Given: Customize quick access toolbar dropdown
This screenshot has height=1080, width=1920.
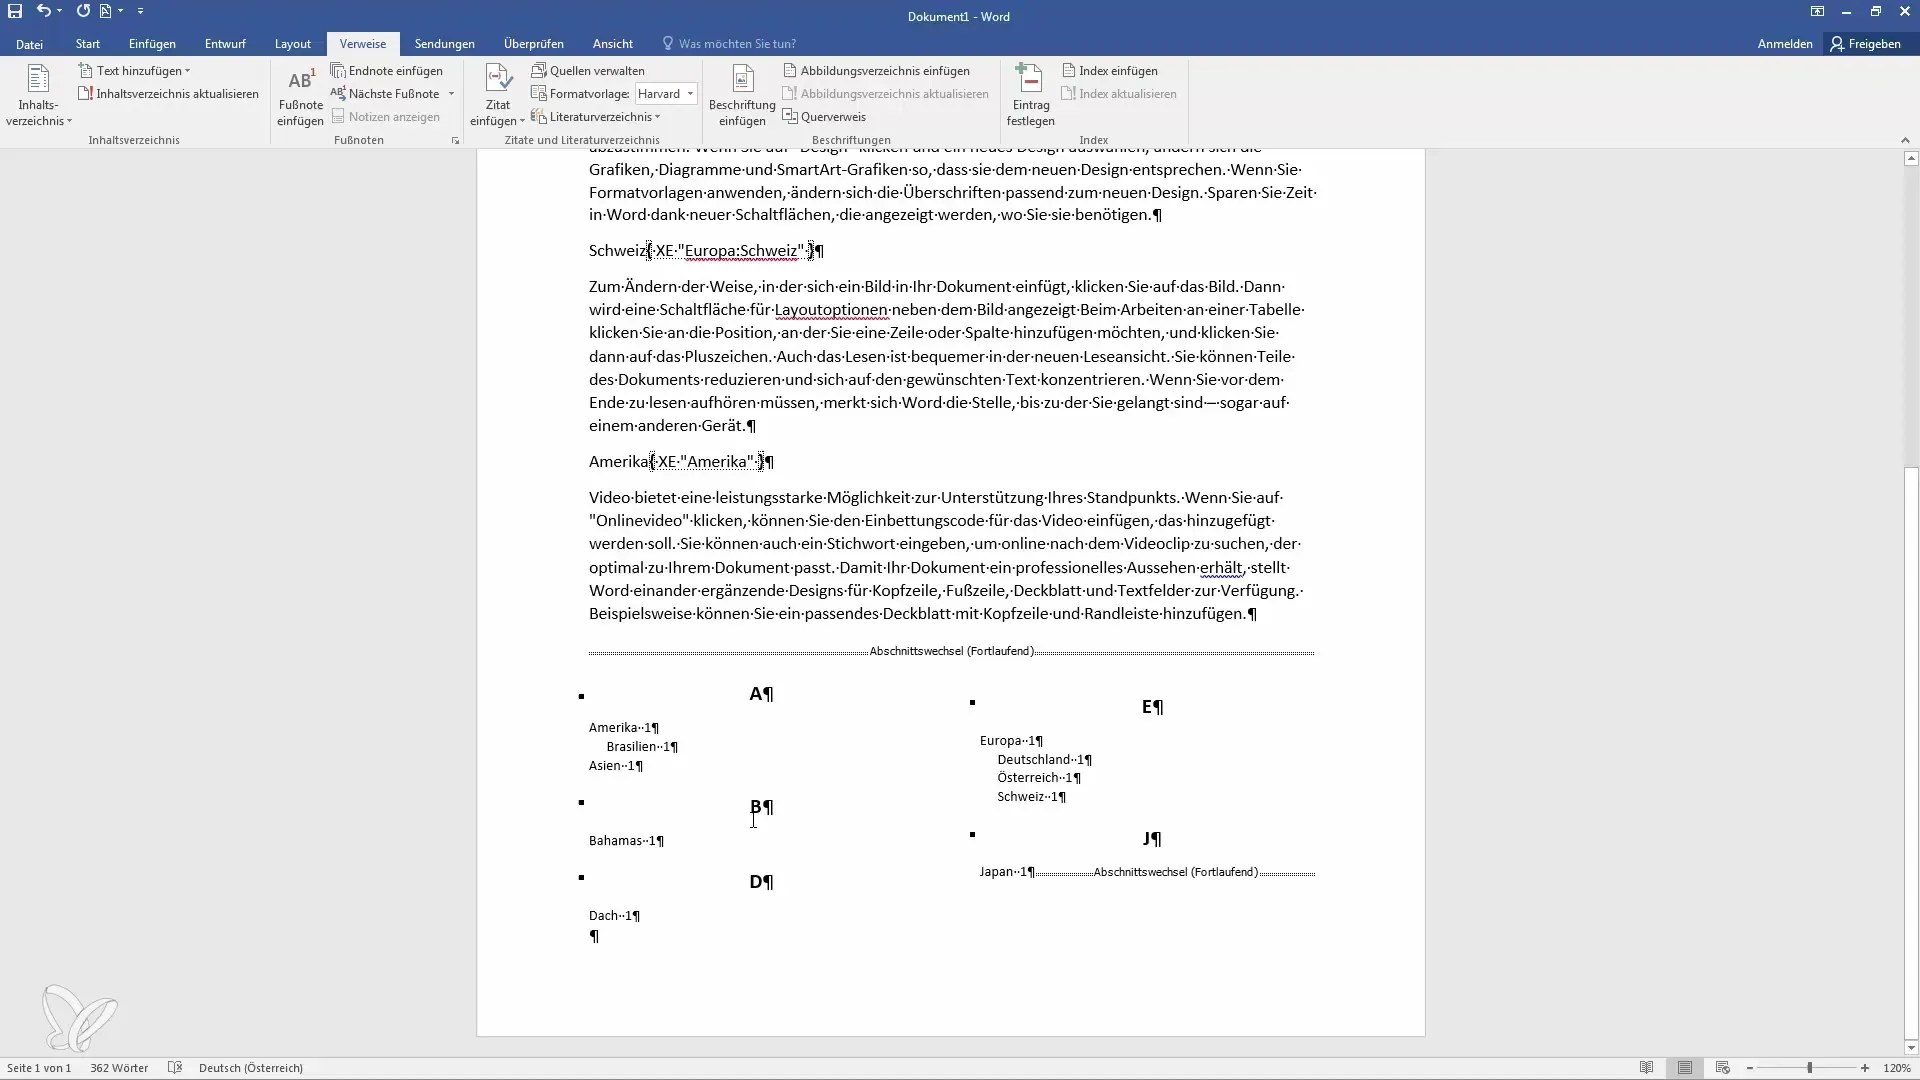Looking at the screenshot, I should (140, 11).
